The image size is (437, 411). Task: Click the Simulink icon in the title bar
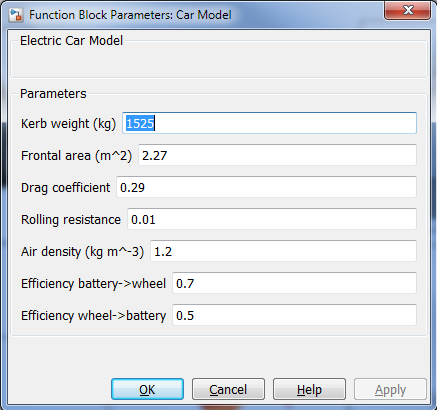tap(16, 15)
